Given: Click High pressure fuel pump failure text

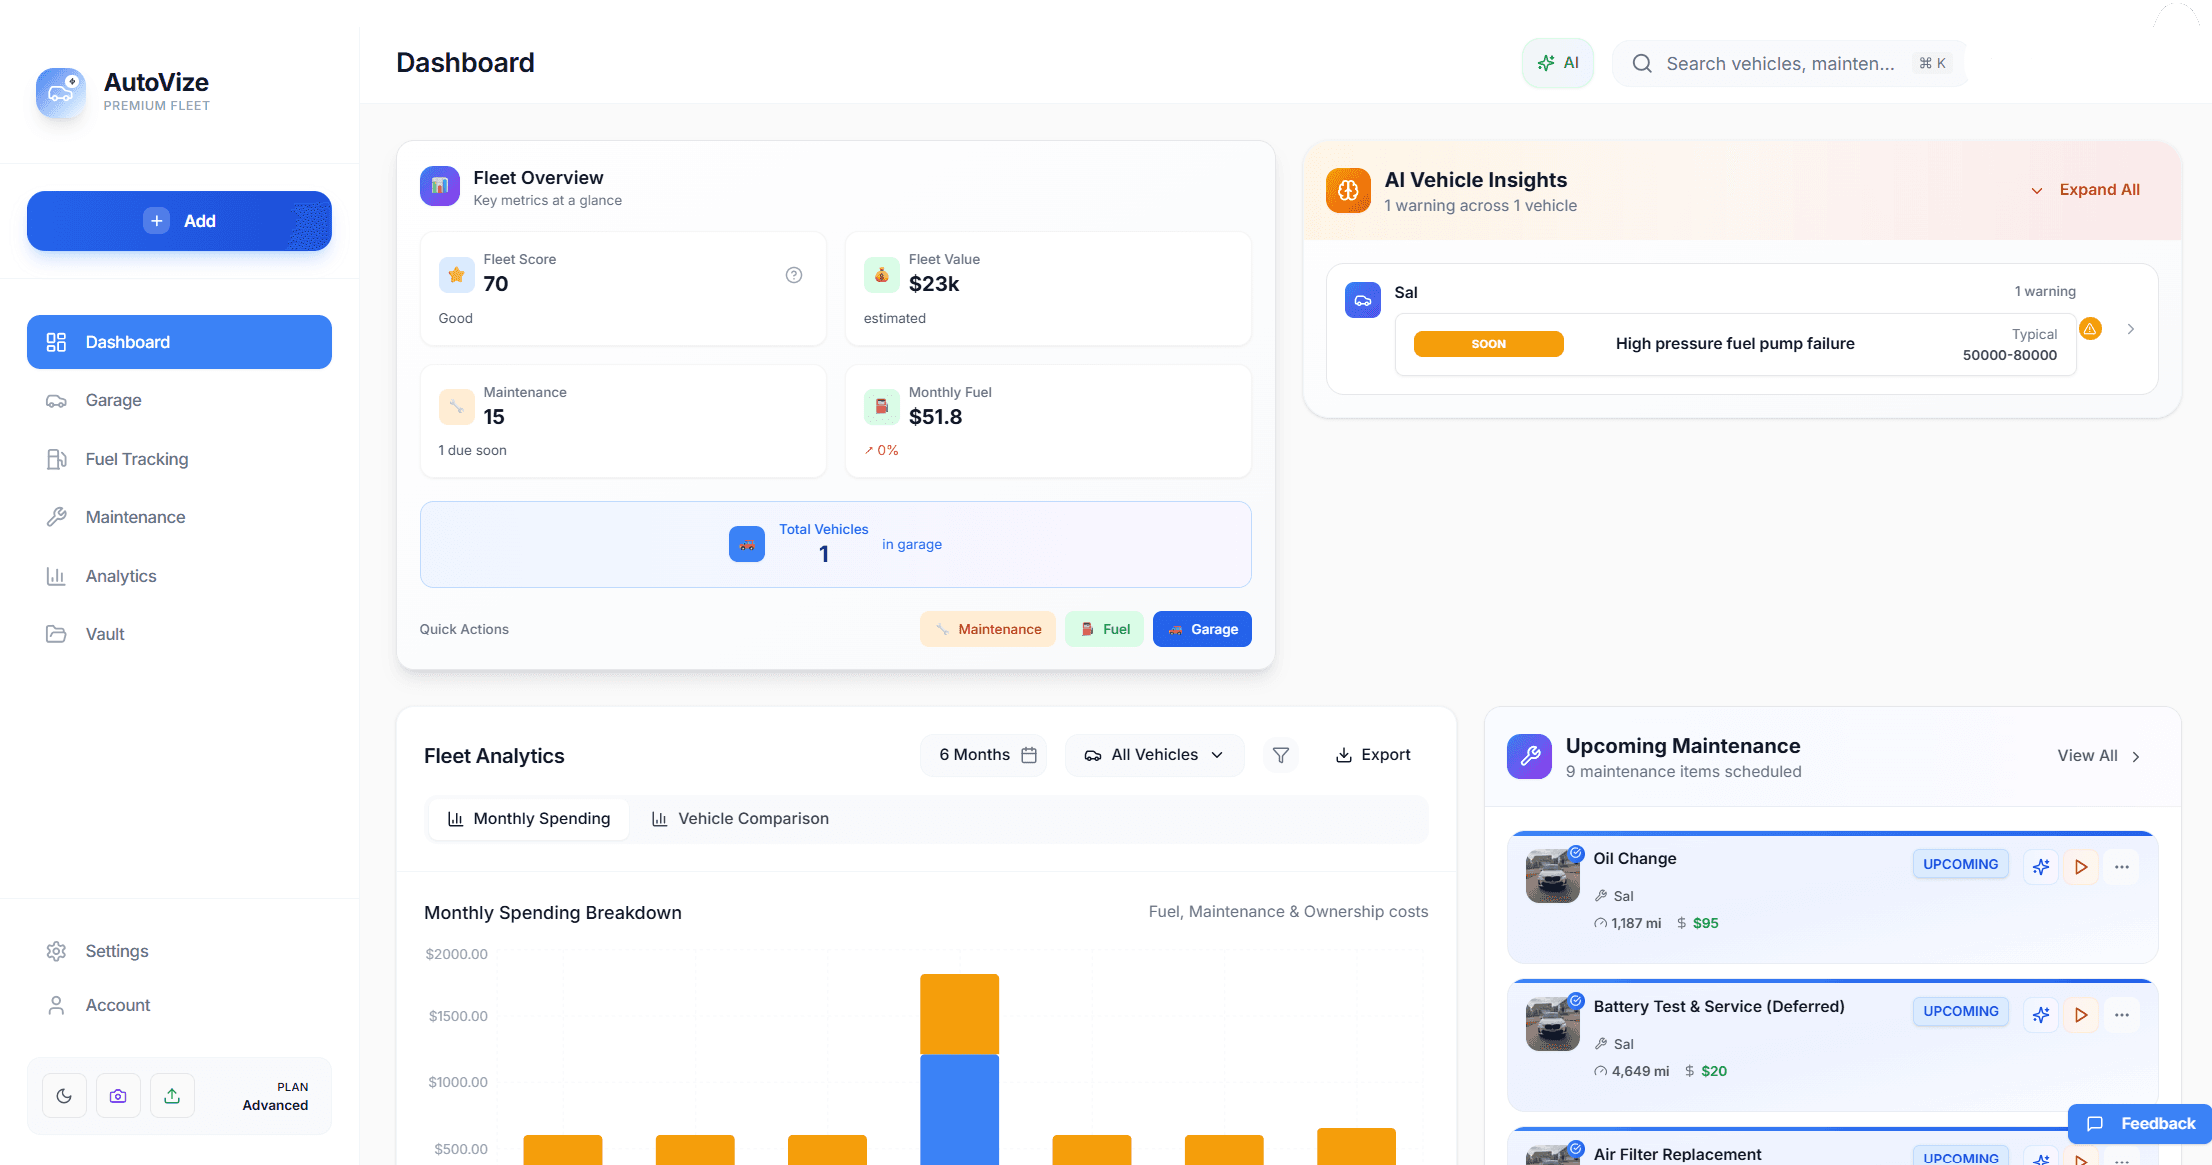Looking at the screenshot, I should coord(1735,344).
